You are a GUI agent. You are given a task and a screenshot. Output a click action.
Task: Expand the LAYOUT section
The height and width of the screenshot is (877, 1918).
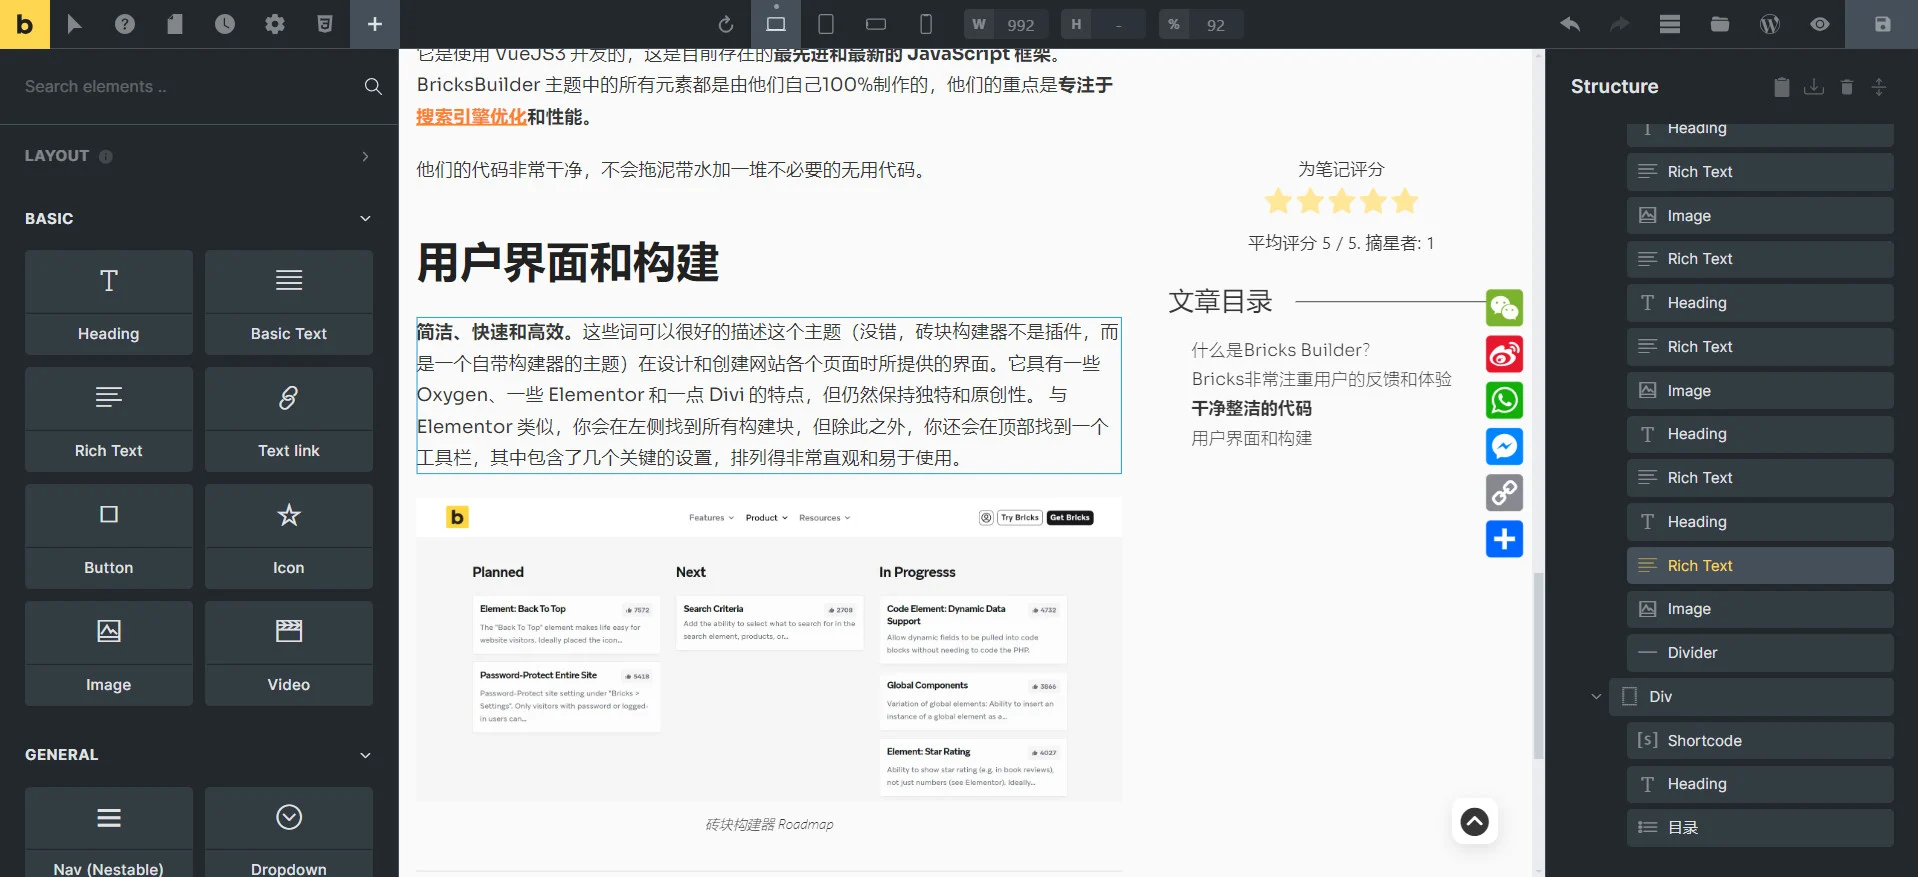198,156
